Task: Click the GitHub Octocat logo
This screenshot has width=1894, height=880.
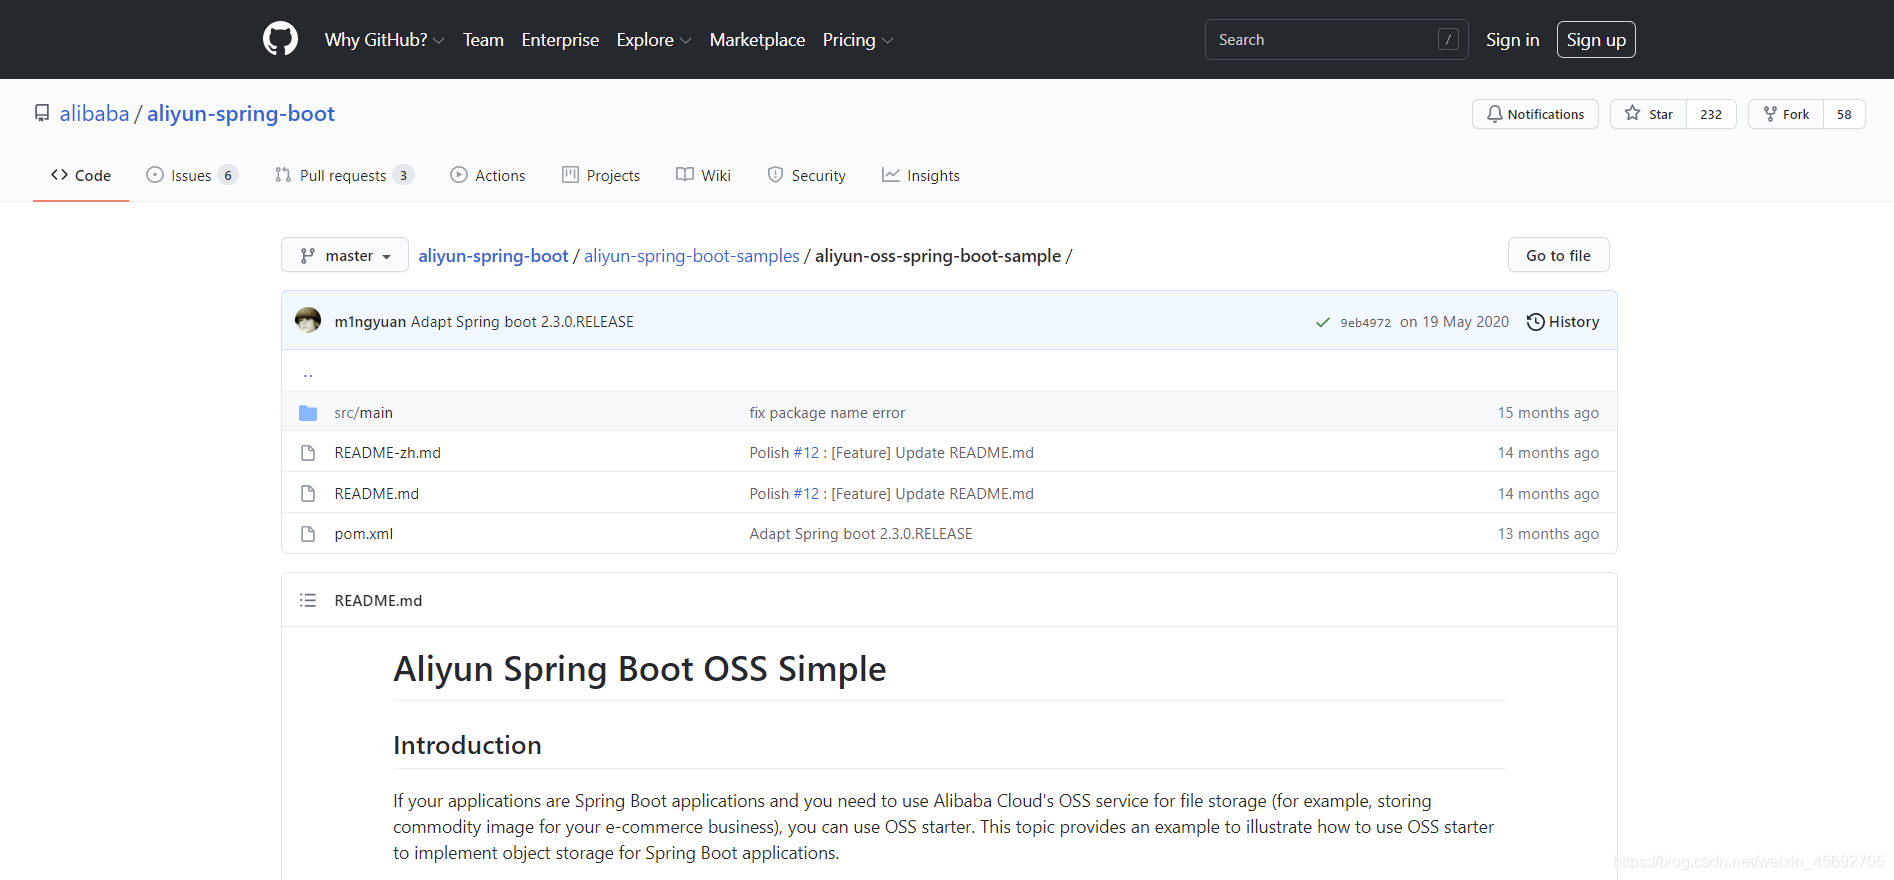Action: 280,39
